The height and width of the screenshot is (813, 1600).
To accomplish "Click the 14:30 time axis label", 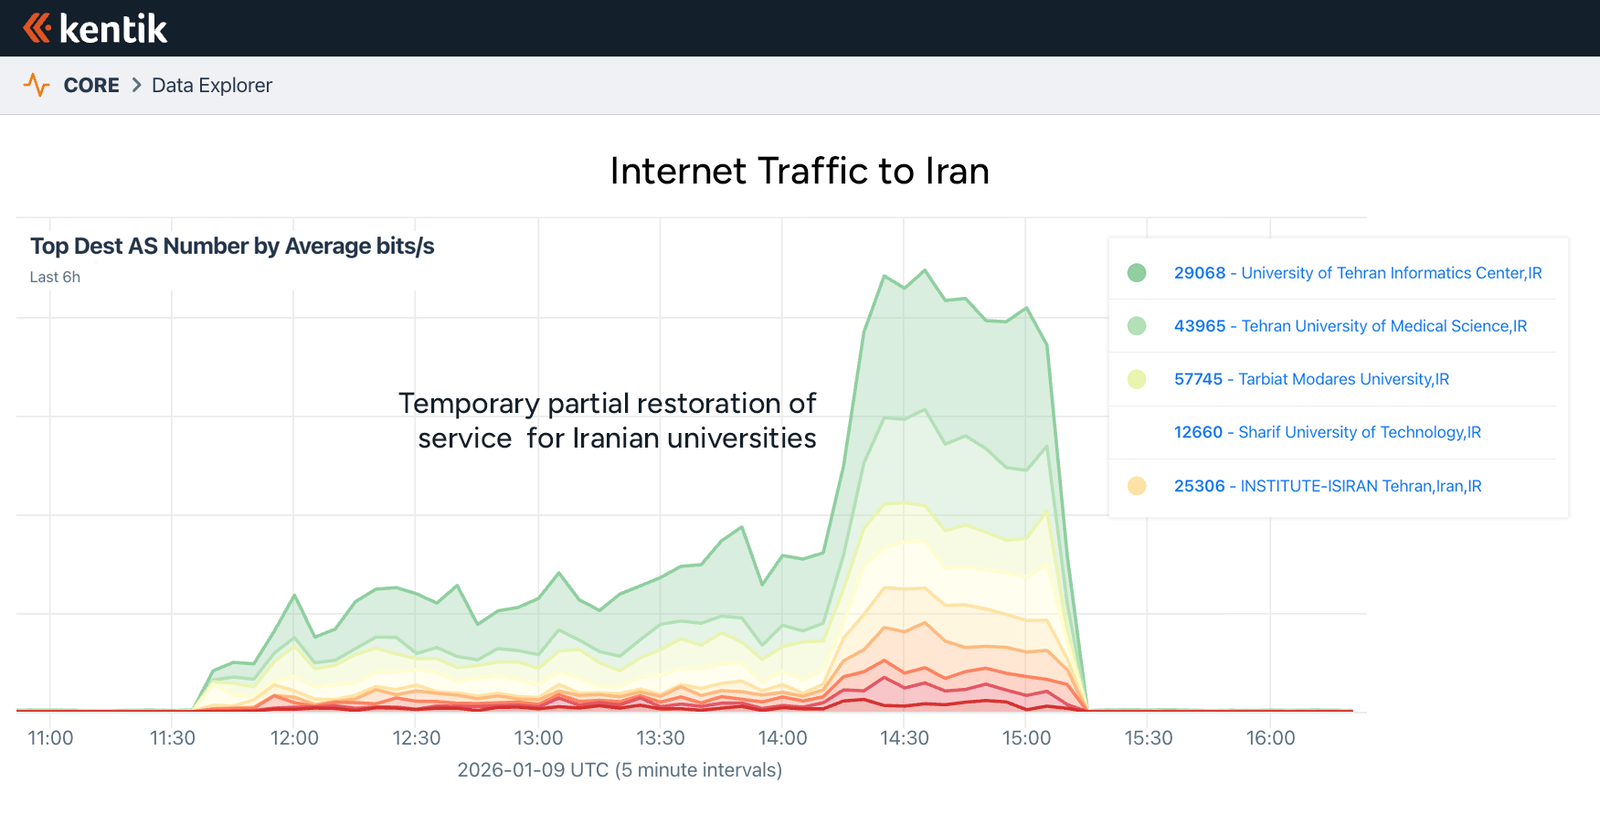I will pos(904,738).
